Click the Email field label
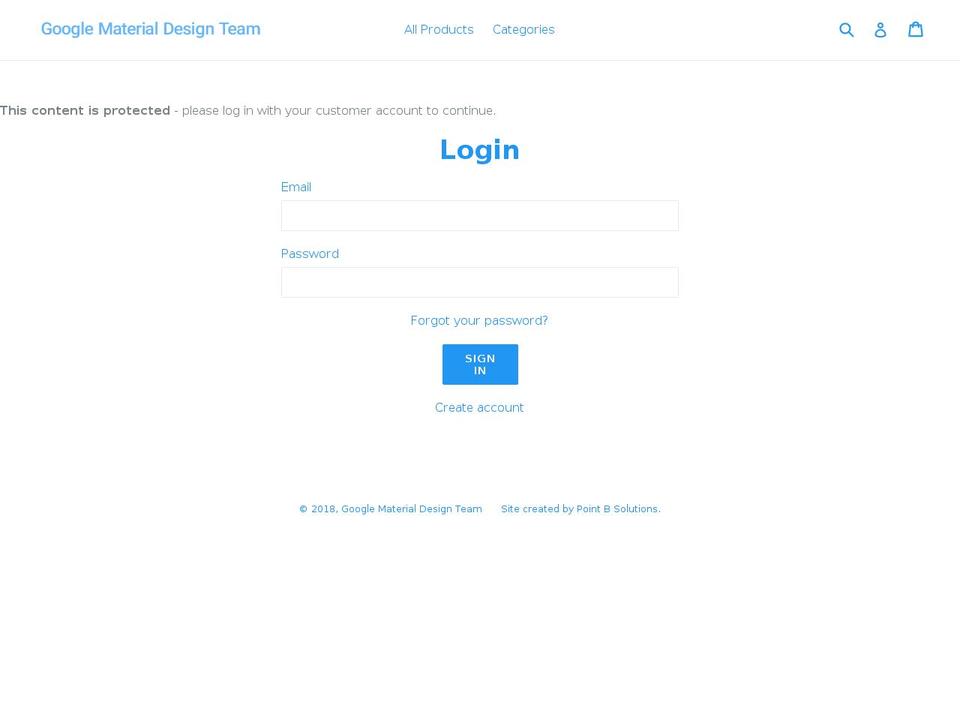 click(x=296, y=187)
